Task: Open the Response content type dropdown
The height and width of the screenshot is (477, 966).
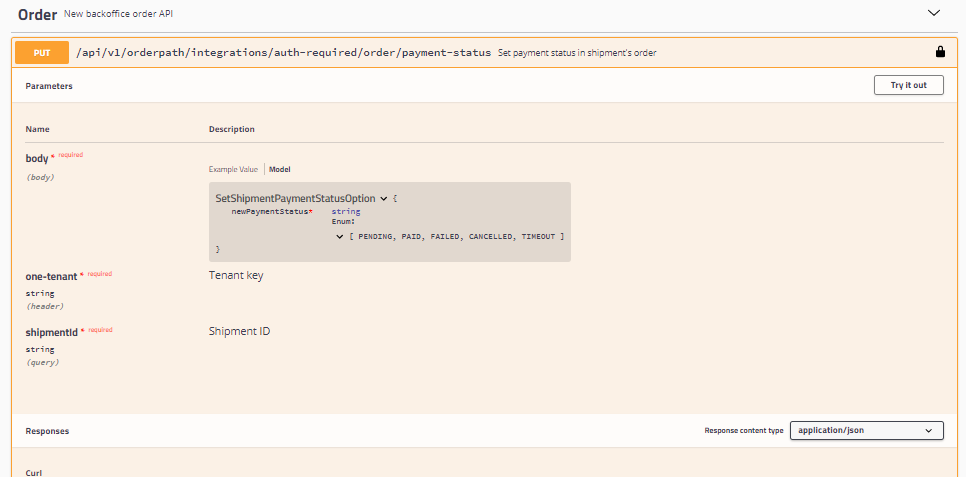Action: click(x=866, y=431)
